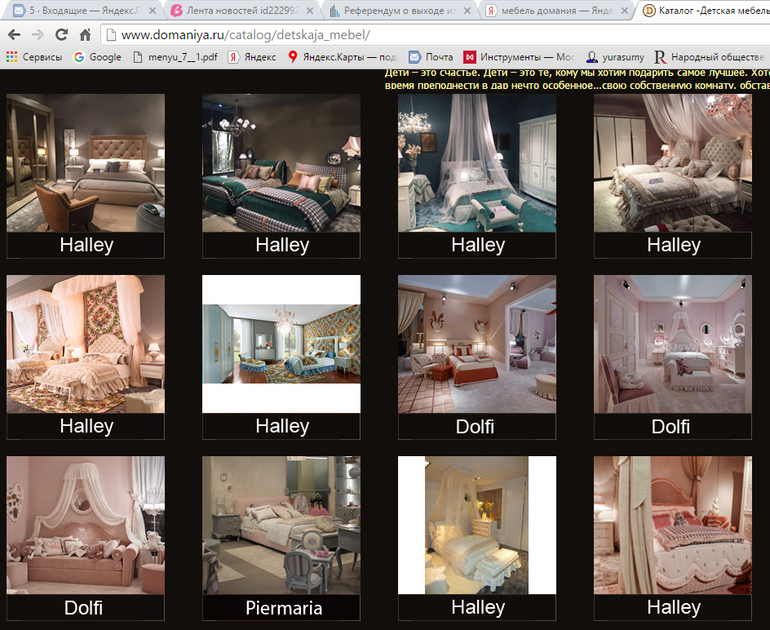Click the Dolfi label under canopy sofa
770x630 pixels.
(x=84, y=607)
